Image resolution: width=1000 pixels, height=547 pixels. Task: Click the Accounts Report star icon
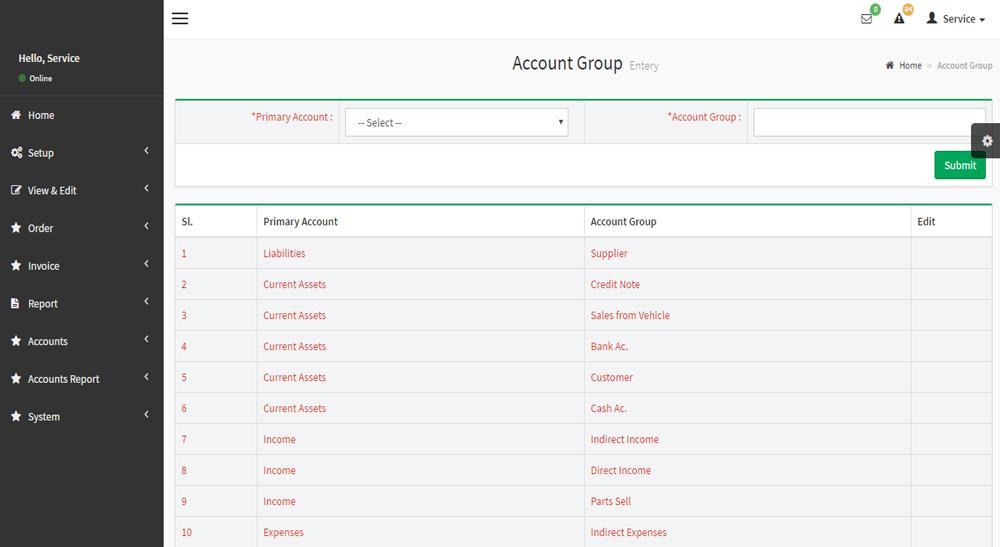click(16, 379)
